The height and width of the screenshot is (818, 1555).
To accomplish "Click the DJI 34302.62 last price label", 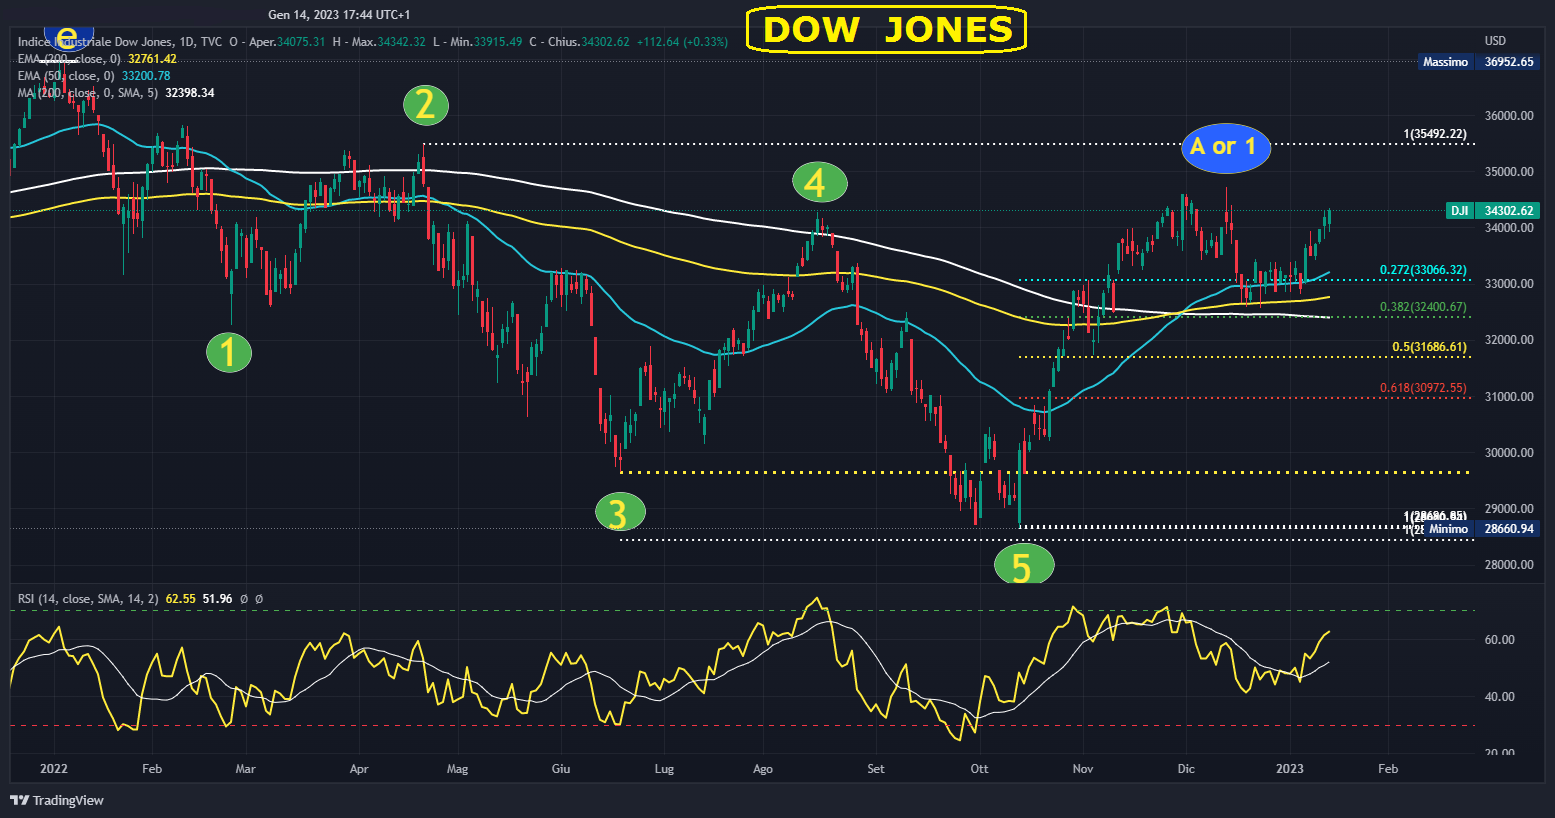I will point(1491,211).
